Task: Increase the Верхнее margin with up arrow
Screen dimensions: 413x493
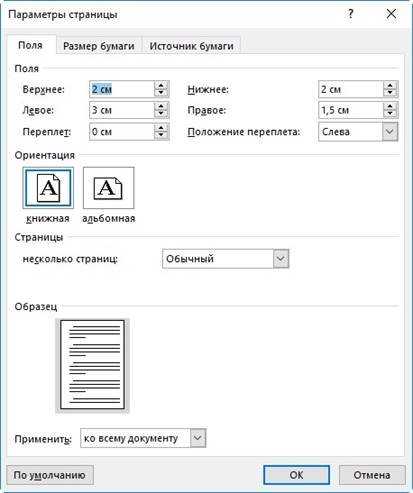Action: click(x=161, y=85)
